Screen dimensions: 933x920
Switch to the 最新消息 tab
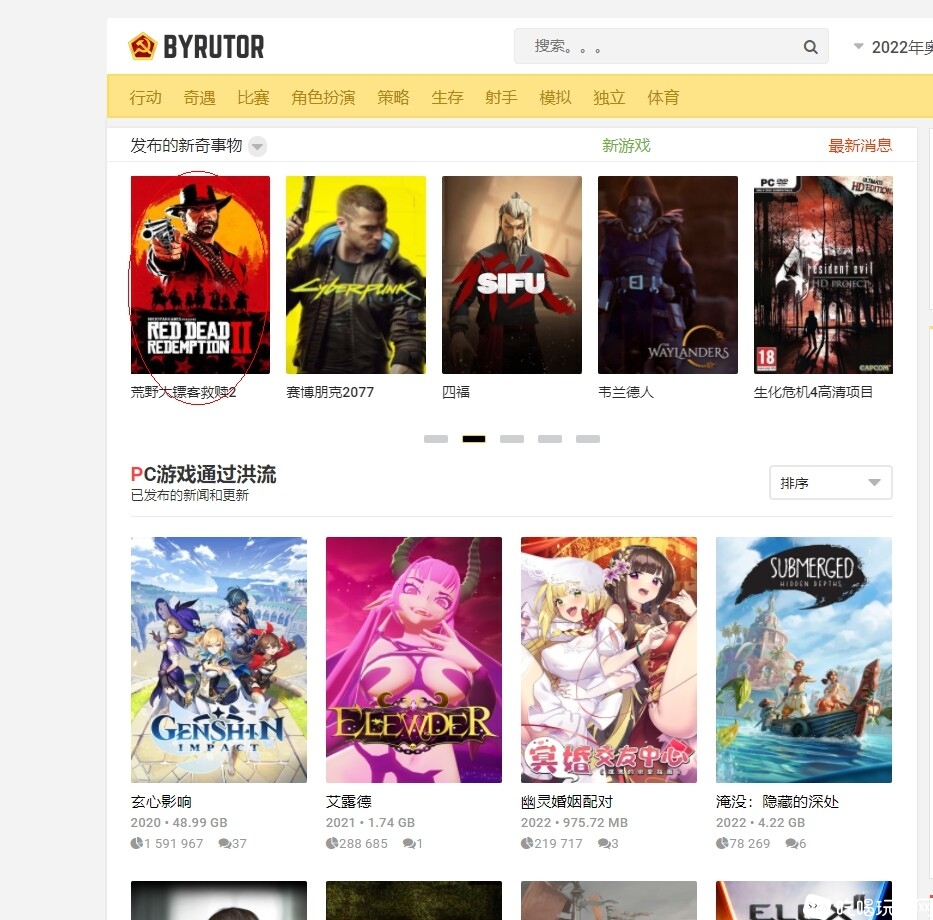(x=860, y=146)
